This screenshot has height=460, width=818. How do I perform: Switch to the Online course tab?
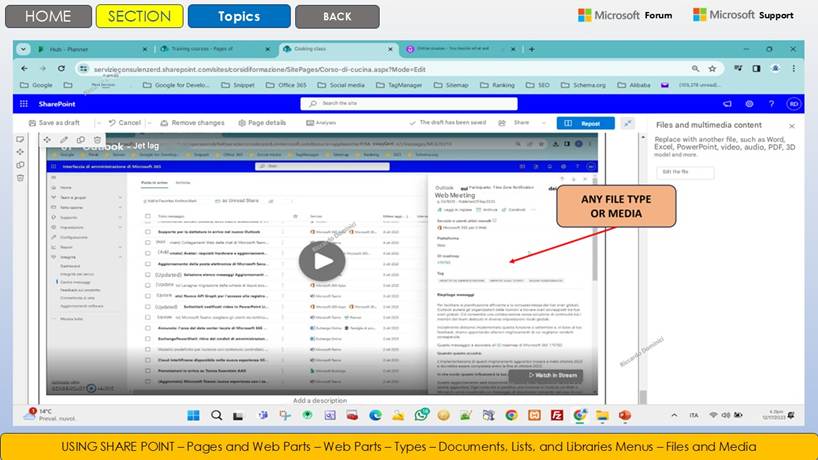461,49
